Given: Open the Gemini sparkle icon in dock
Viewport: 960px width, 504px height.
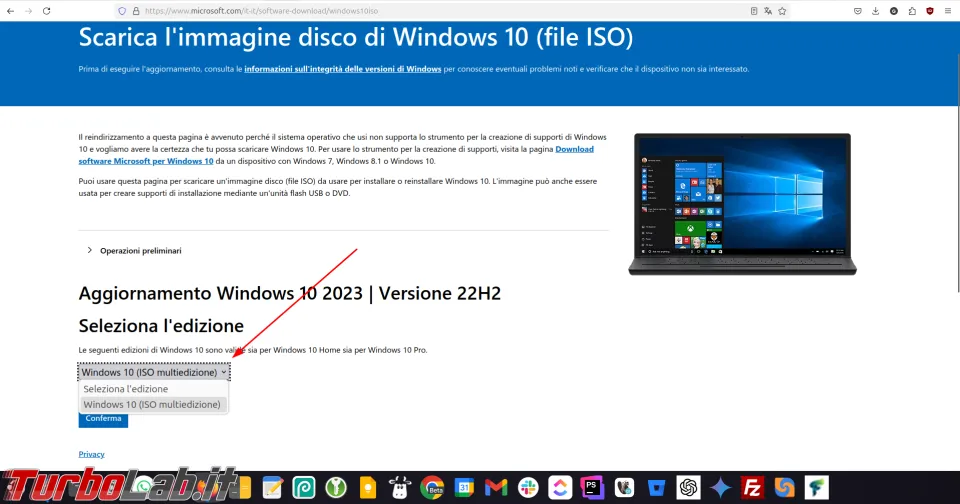Looking at the screenshot, I should tap(720, 487).
